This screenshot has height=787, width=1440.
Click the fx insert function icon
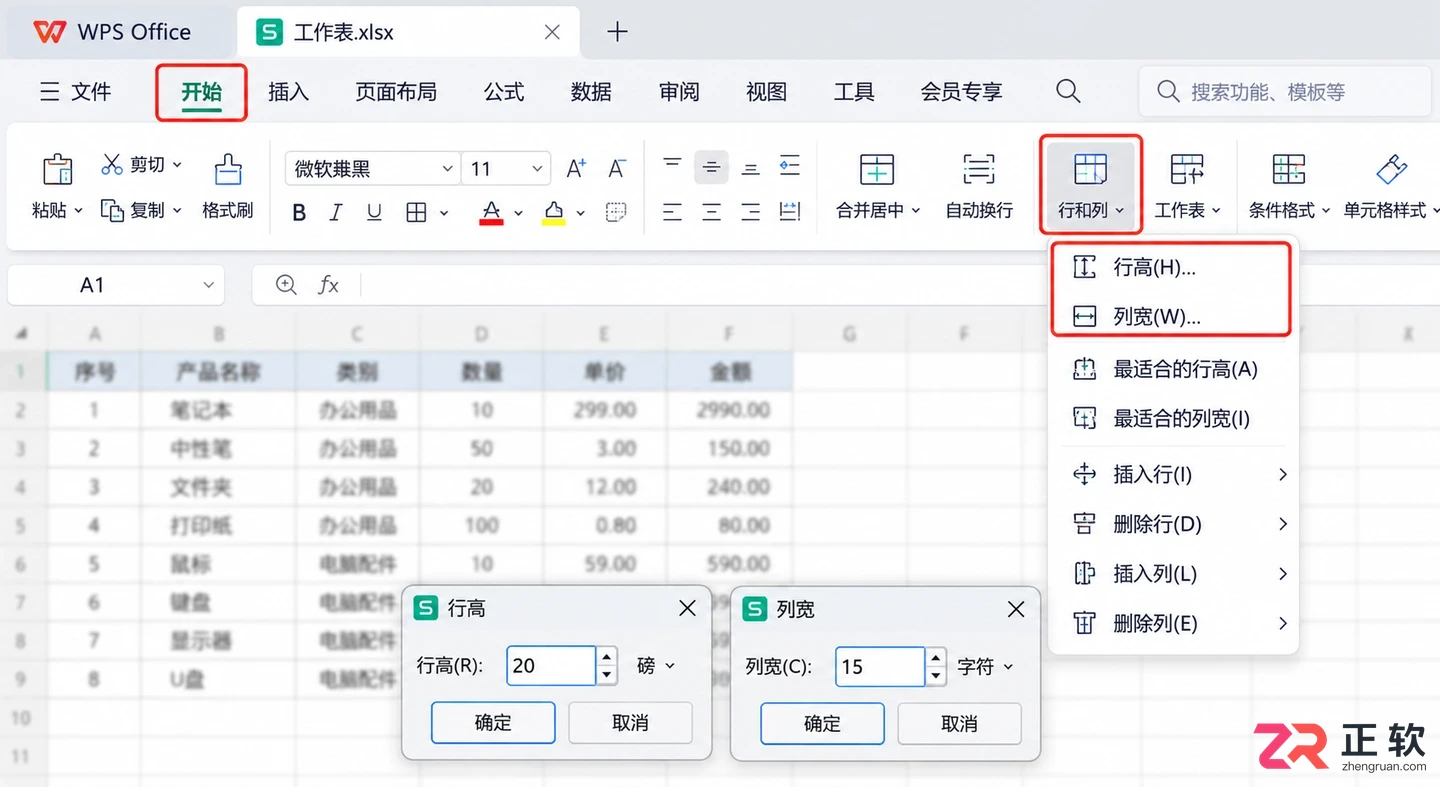click(x=328, y=285)
